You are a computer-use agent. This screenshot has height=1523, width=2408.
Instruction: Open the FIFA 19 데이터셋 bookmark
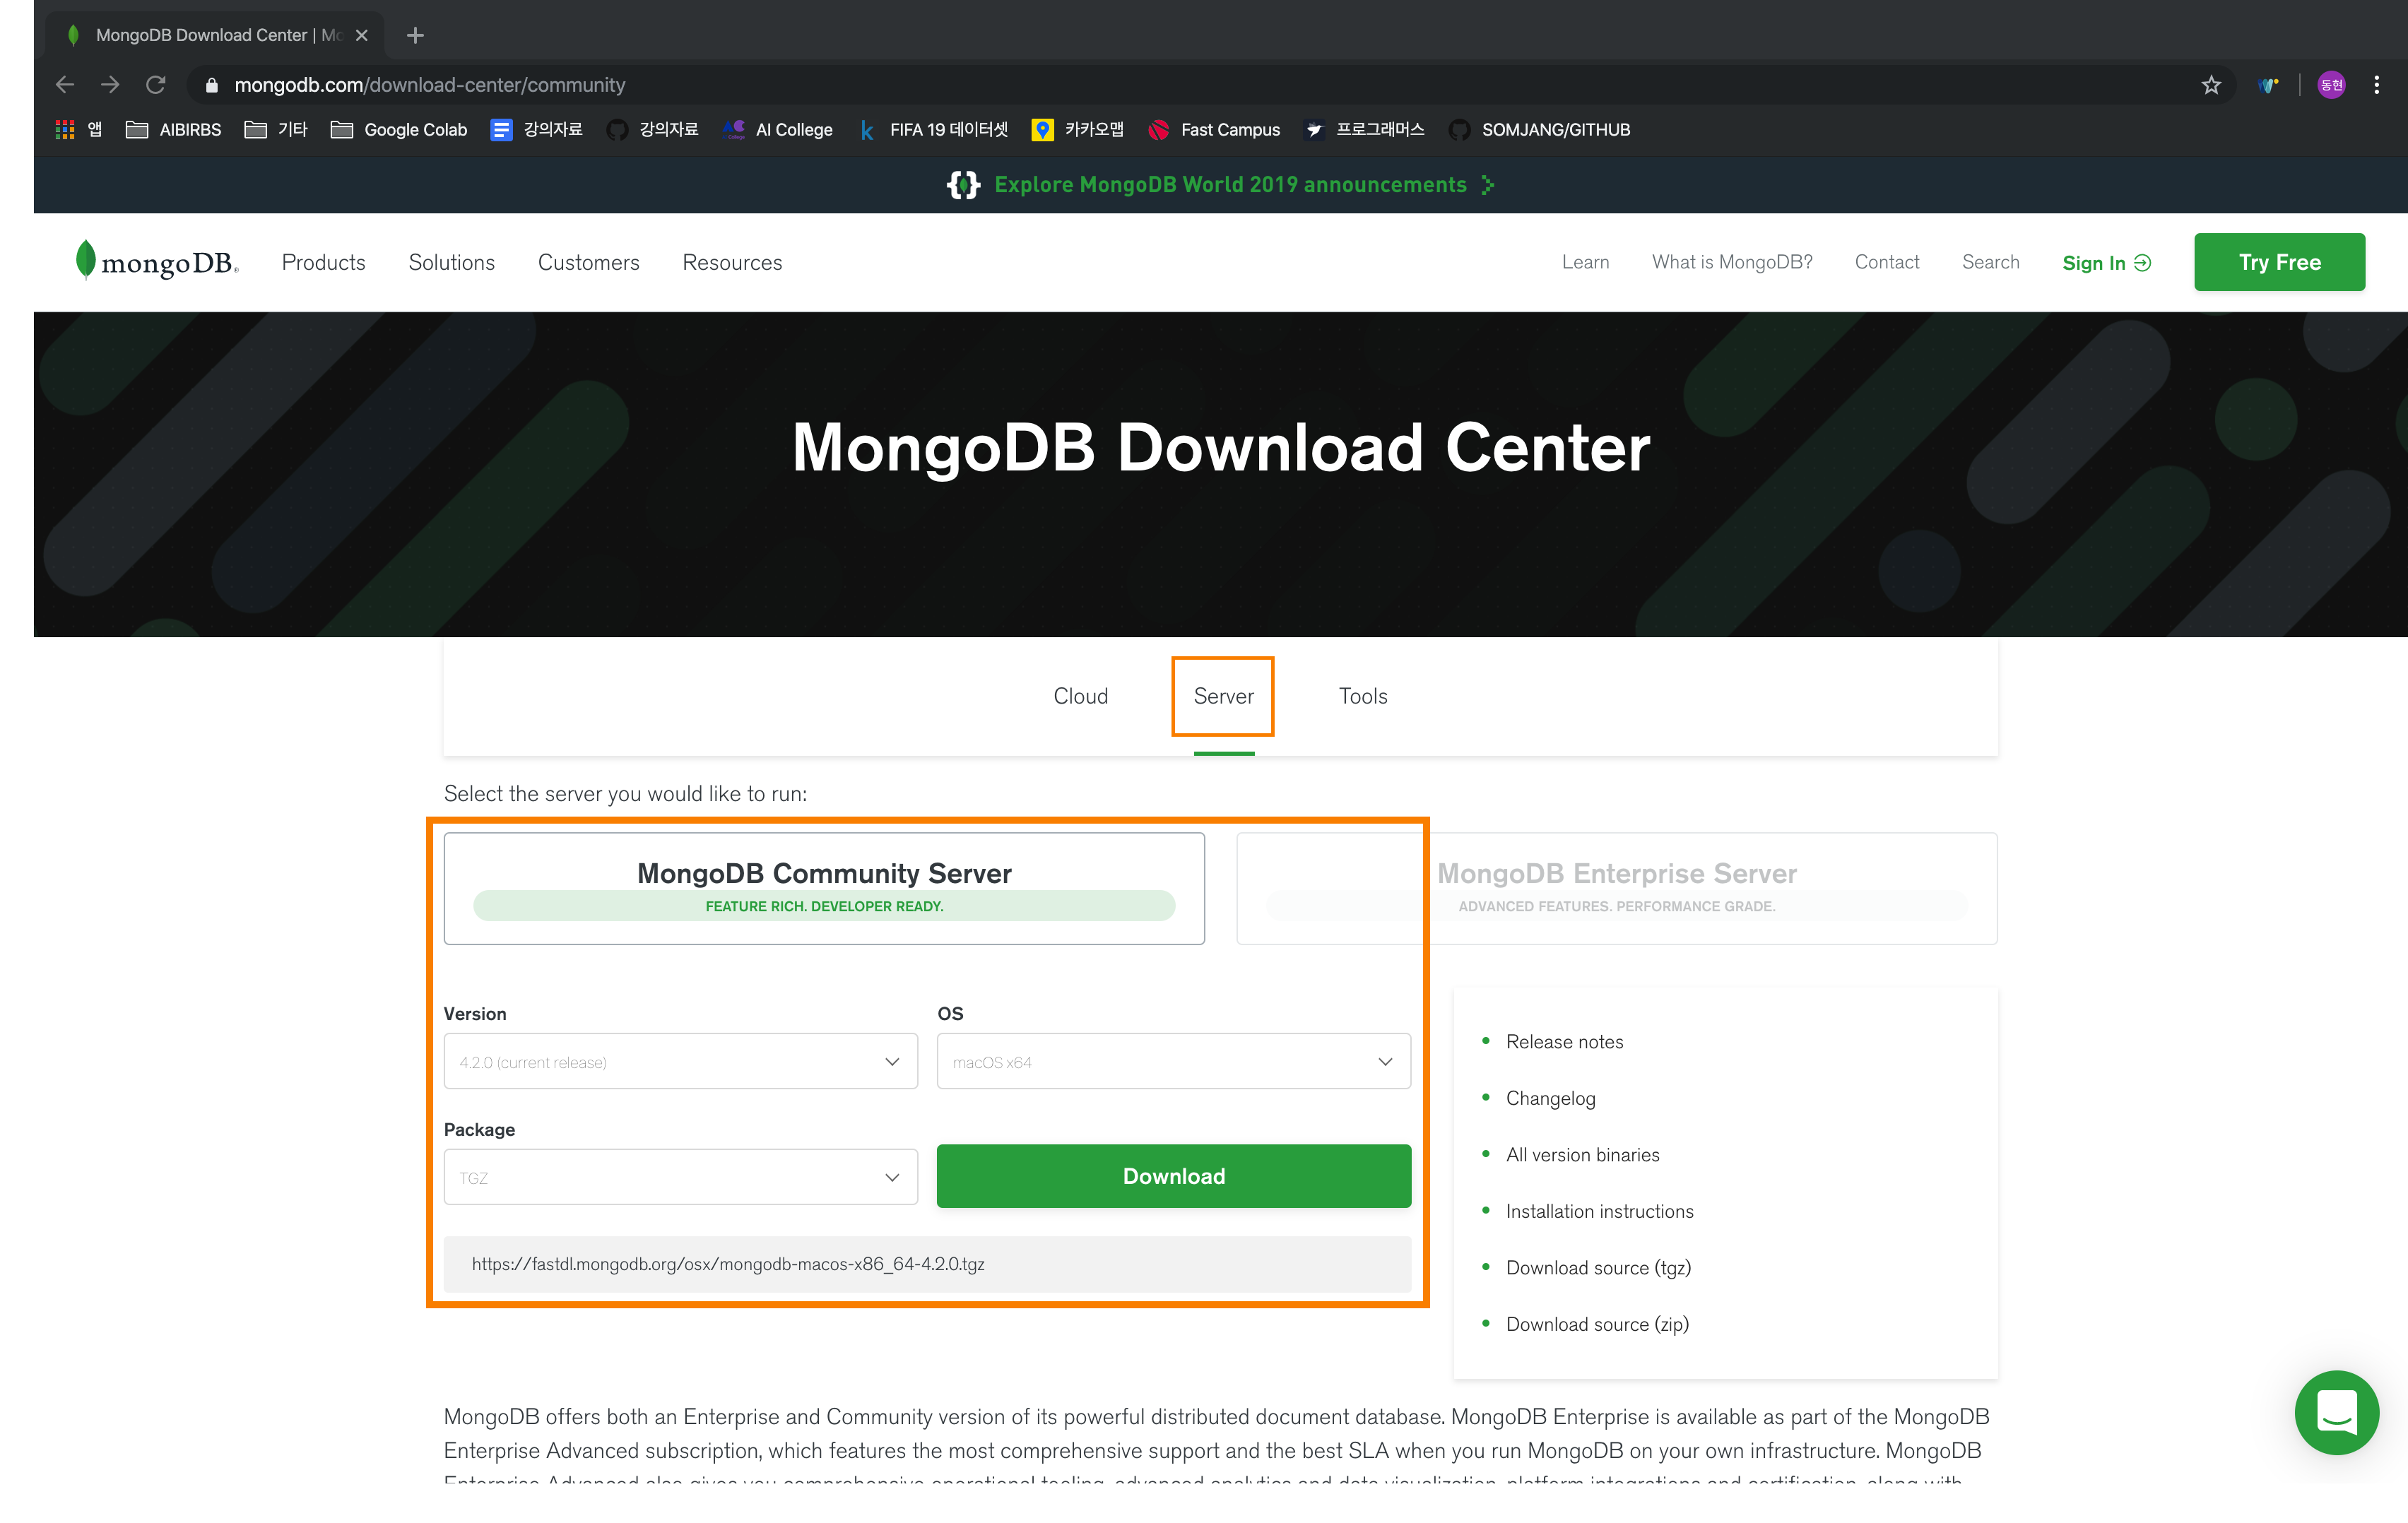point(933,130)
